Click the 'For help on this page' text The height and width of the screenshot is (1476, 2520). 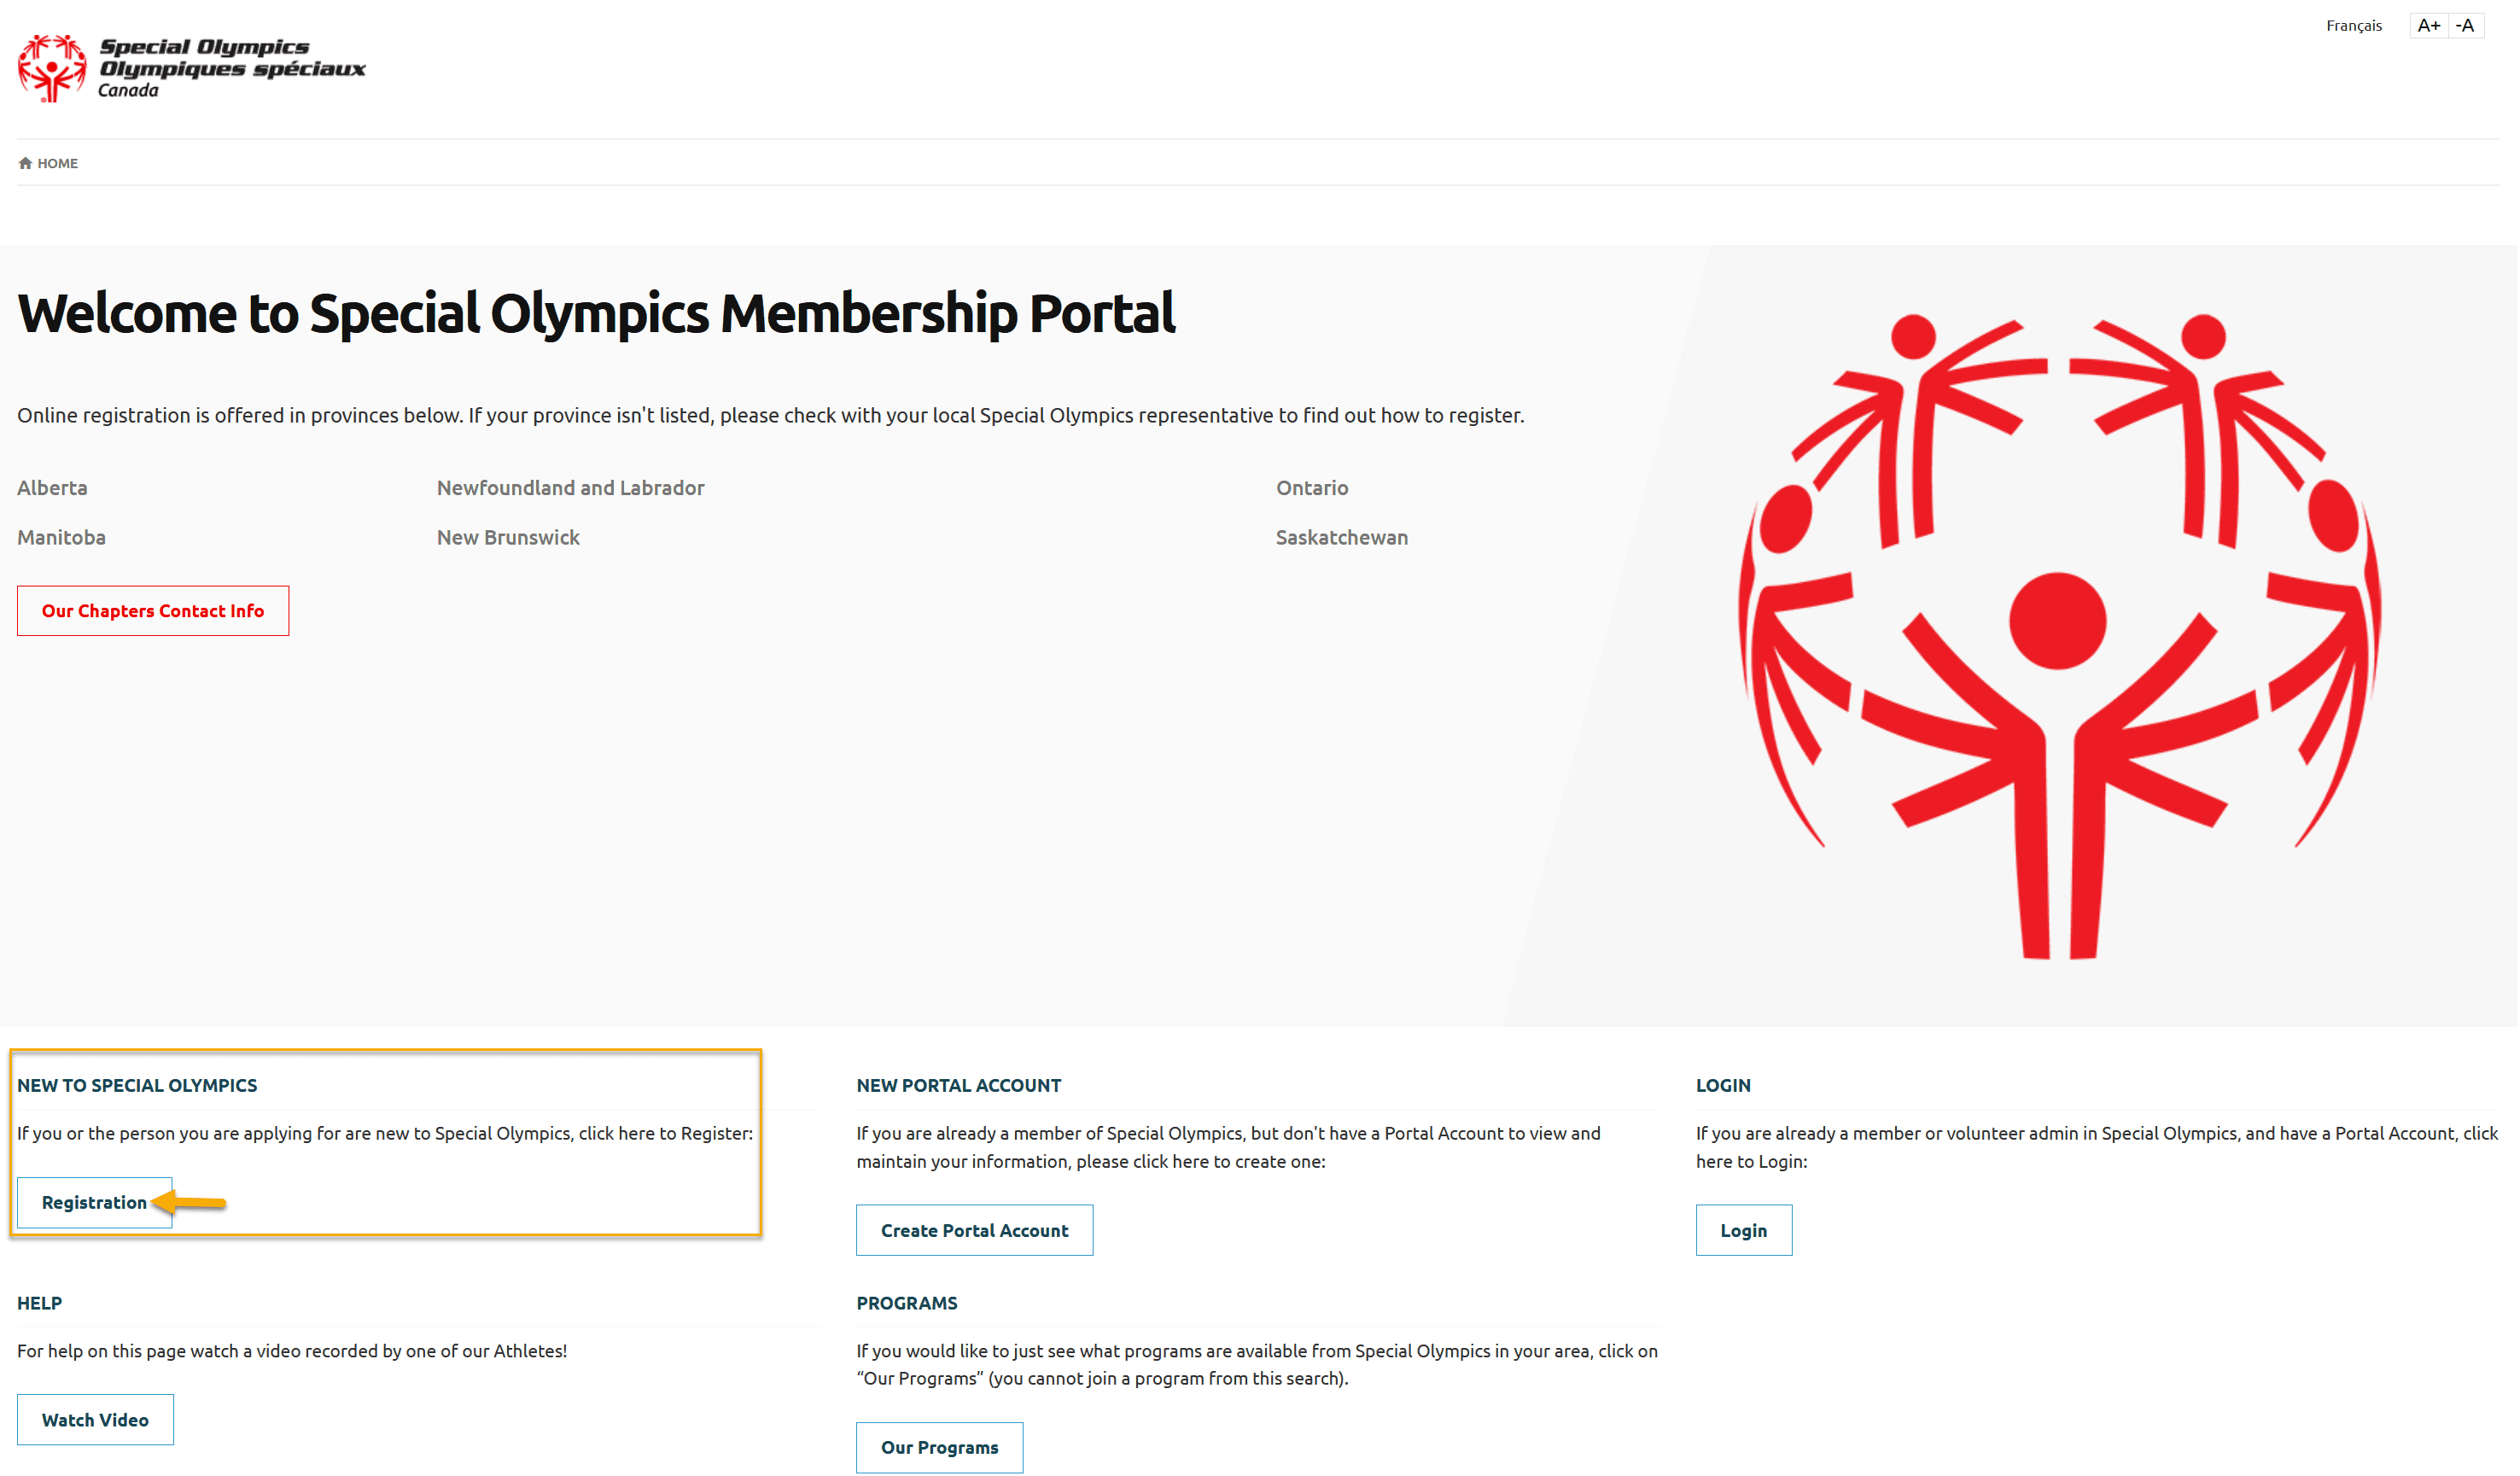[x=292, y=1350]
